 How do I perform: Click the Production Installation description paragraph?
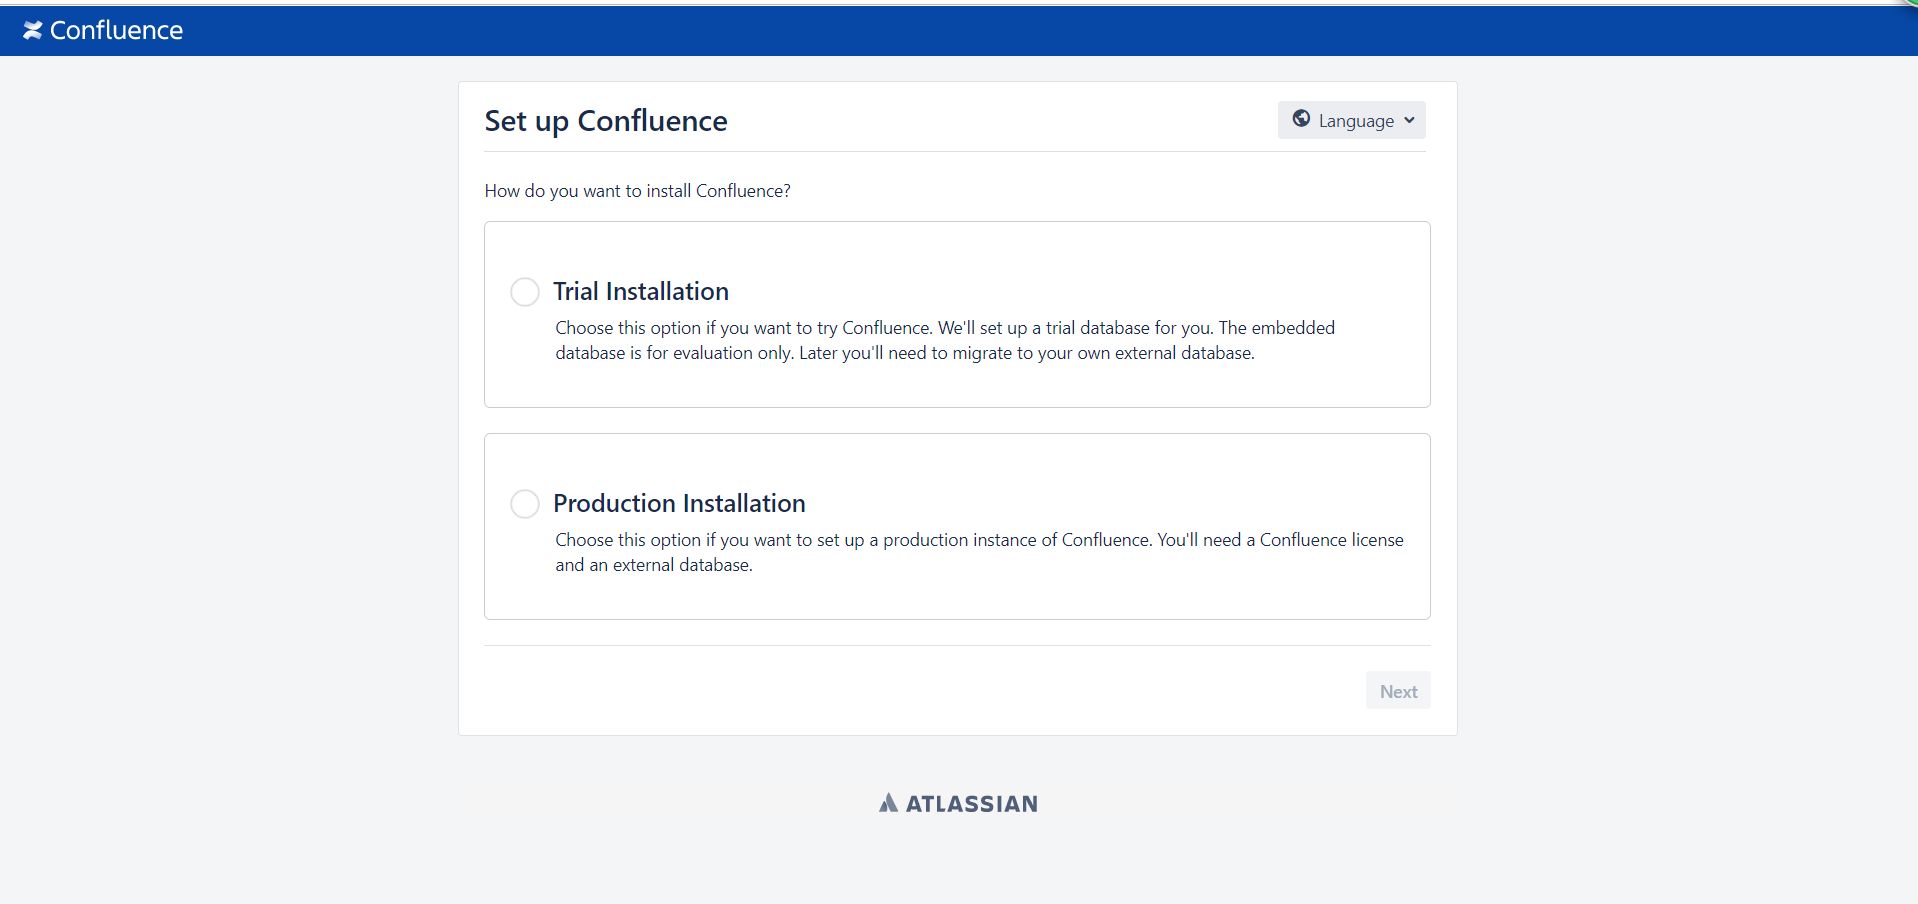979,552
